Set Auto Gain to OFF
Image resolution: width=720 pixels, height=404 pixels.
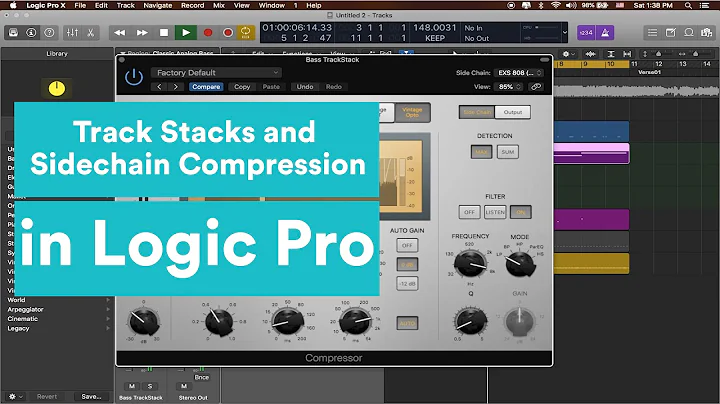click(x=407, y=246)
